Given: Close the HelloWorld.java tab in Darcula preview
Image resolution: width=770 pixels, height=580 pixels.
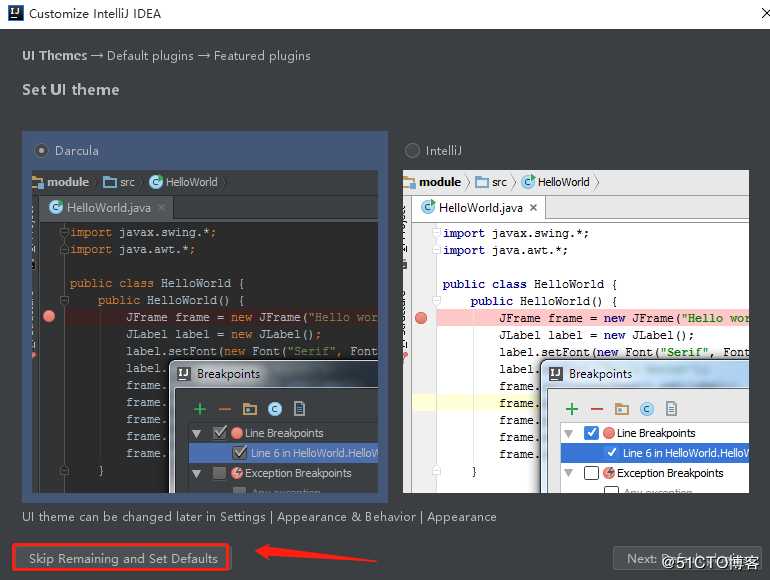Looking at the screenshot, I should [x=162, y=208].
